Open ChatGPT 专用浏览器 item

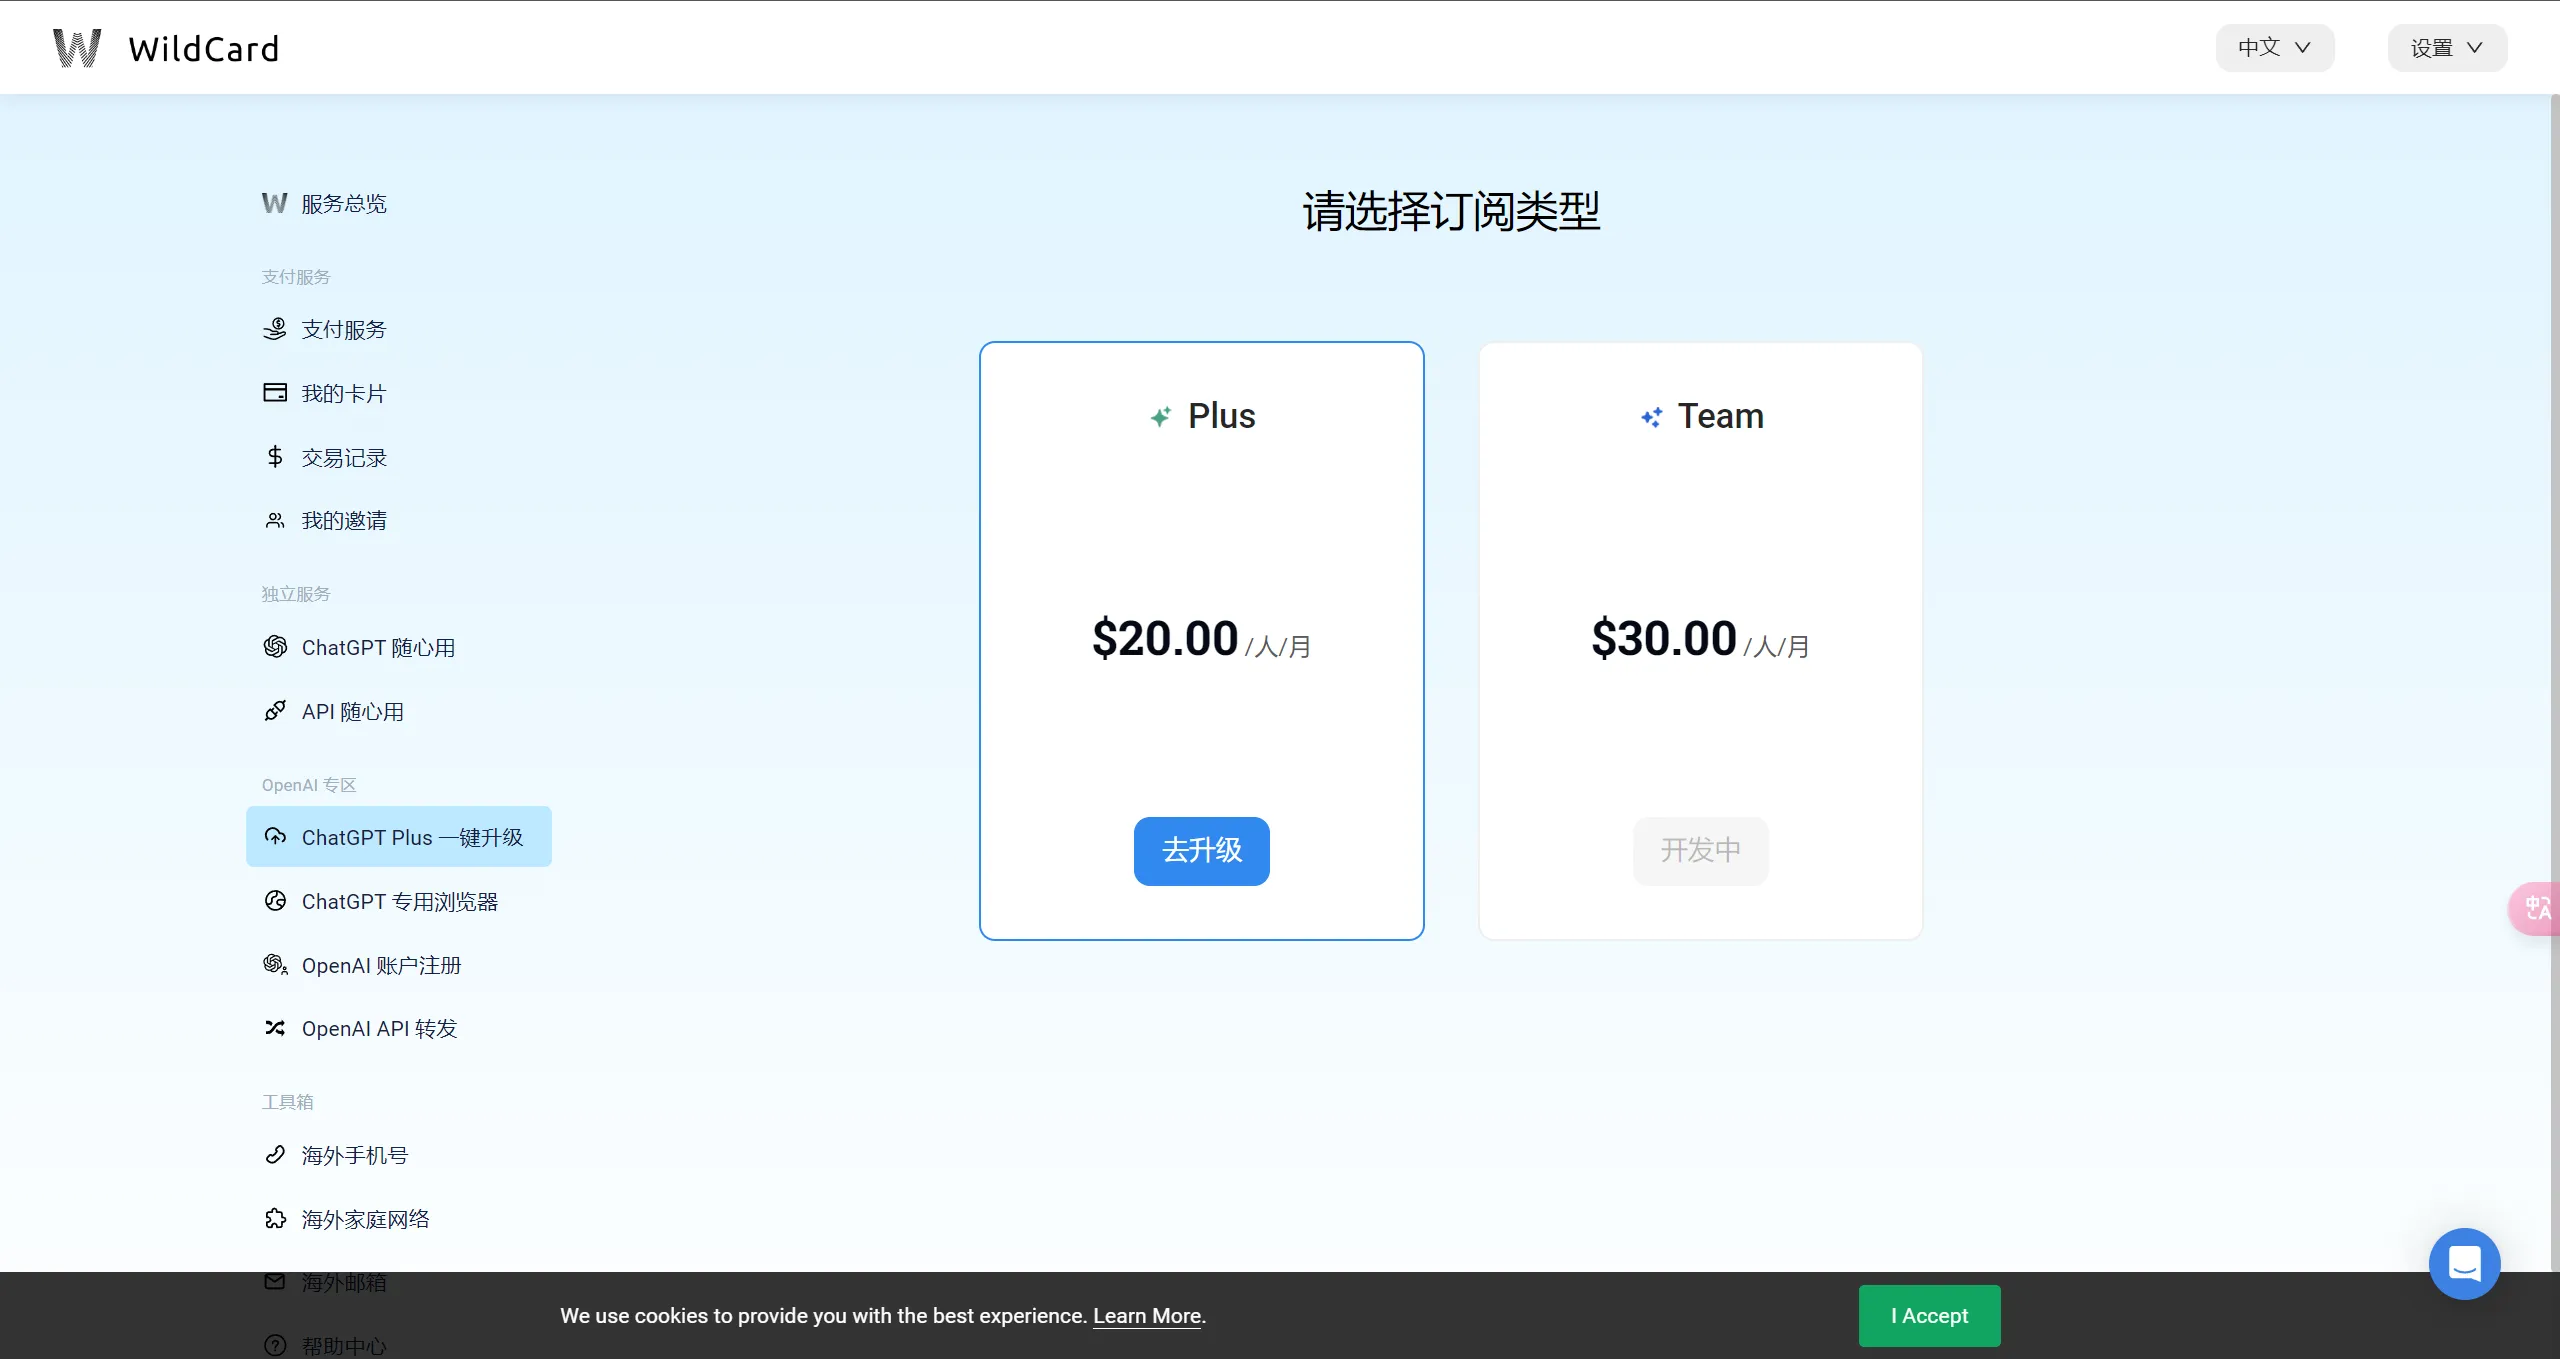pyautogui.click(x=400, y=901)
